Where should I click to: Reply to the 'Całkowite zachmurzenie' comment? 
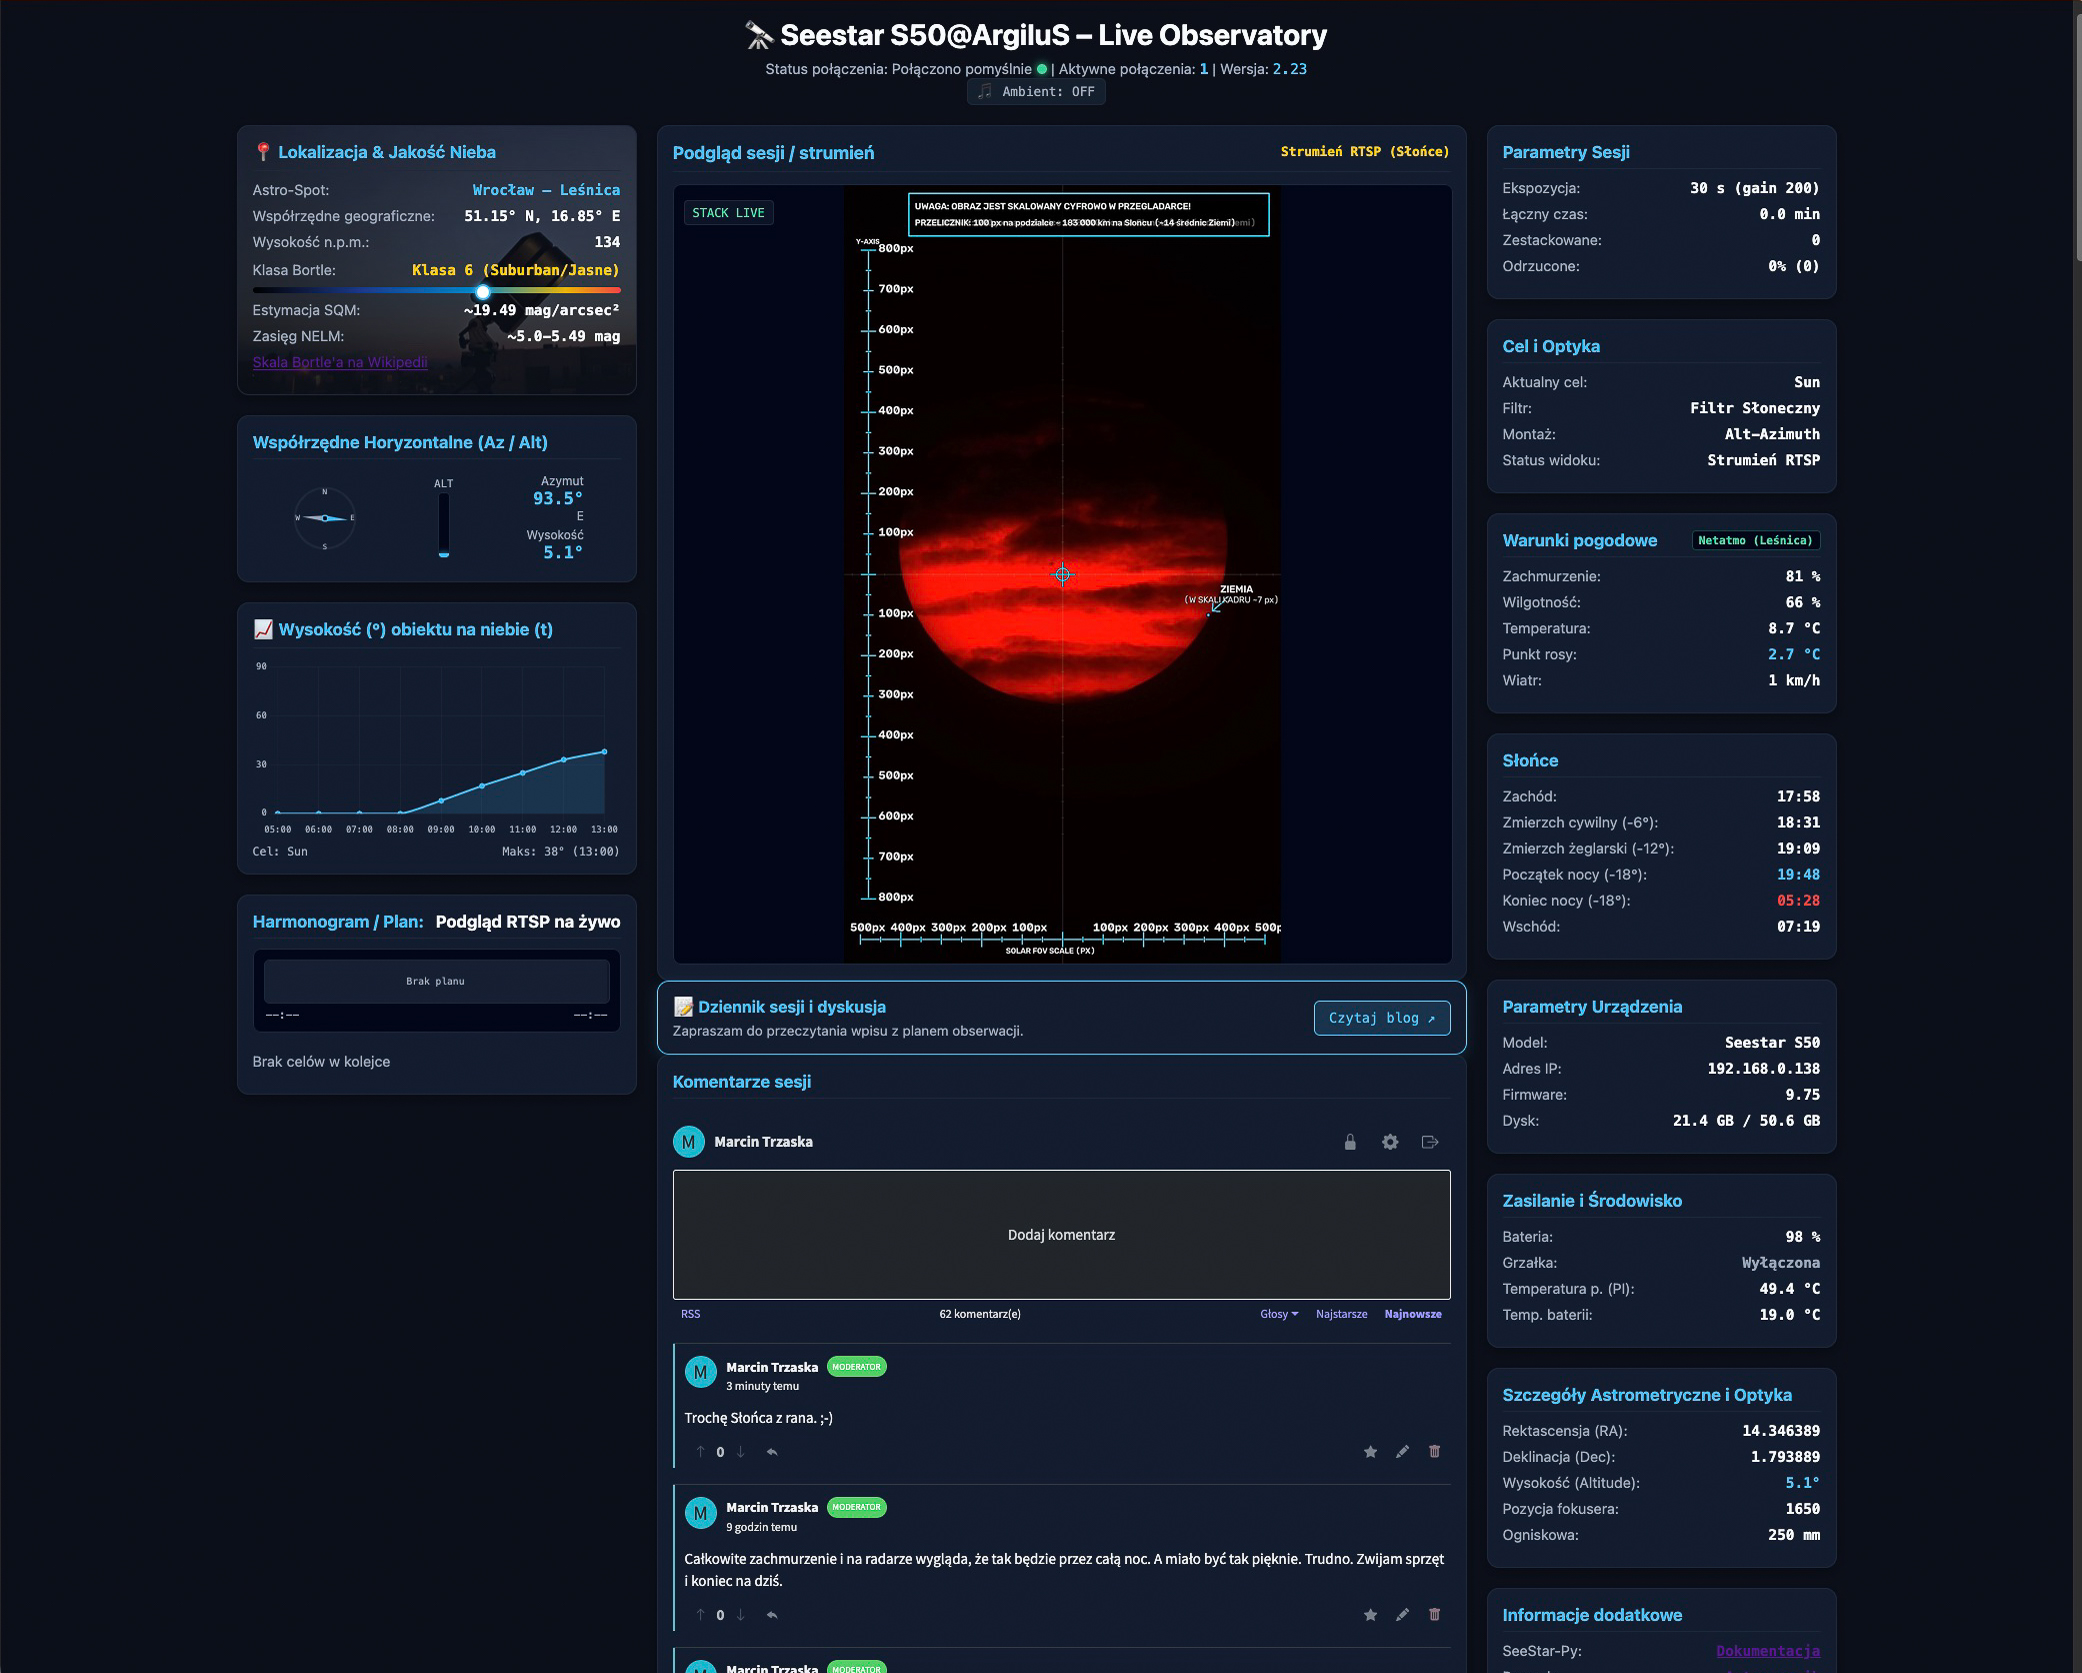click(772, 1615)
